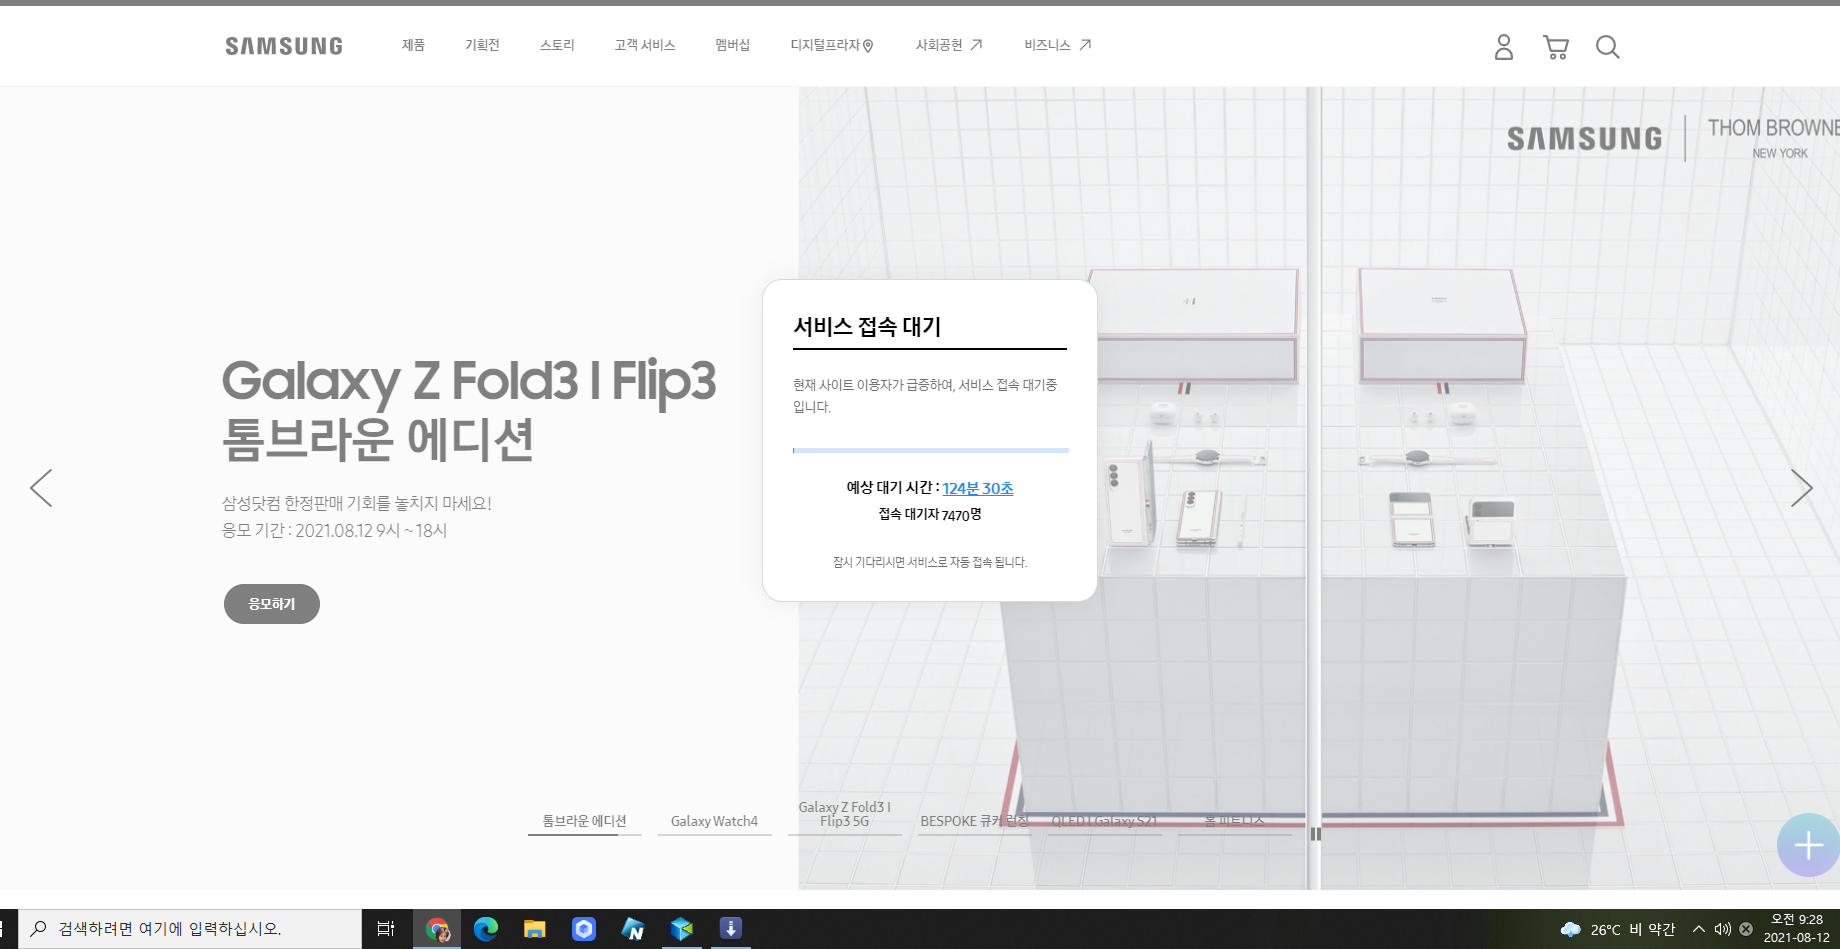The height and width of the screenshot is (949, 1840).
Task: Pause the banner carousel autoplay
Action: tap(1316, 834)
